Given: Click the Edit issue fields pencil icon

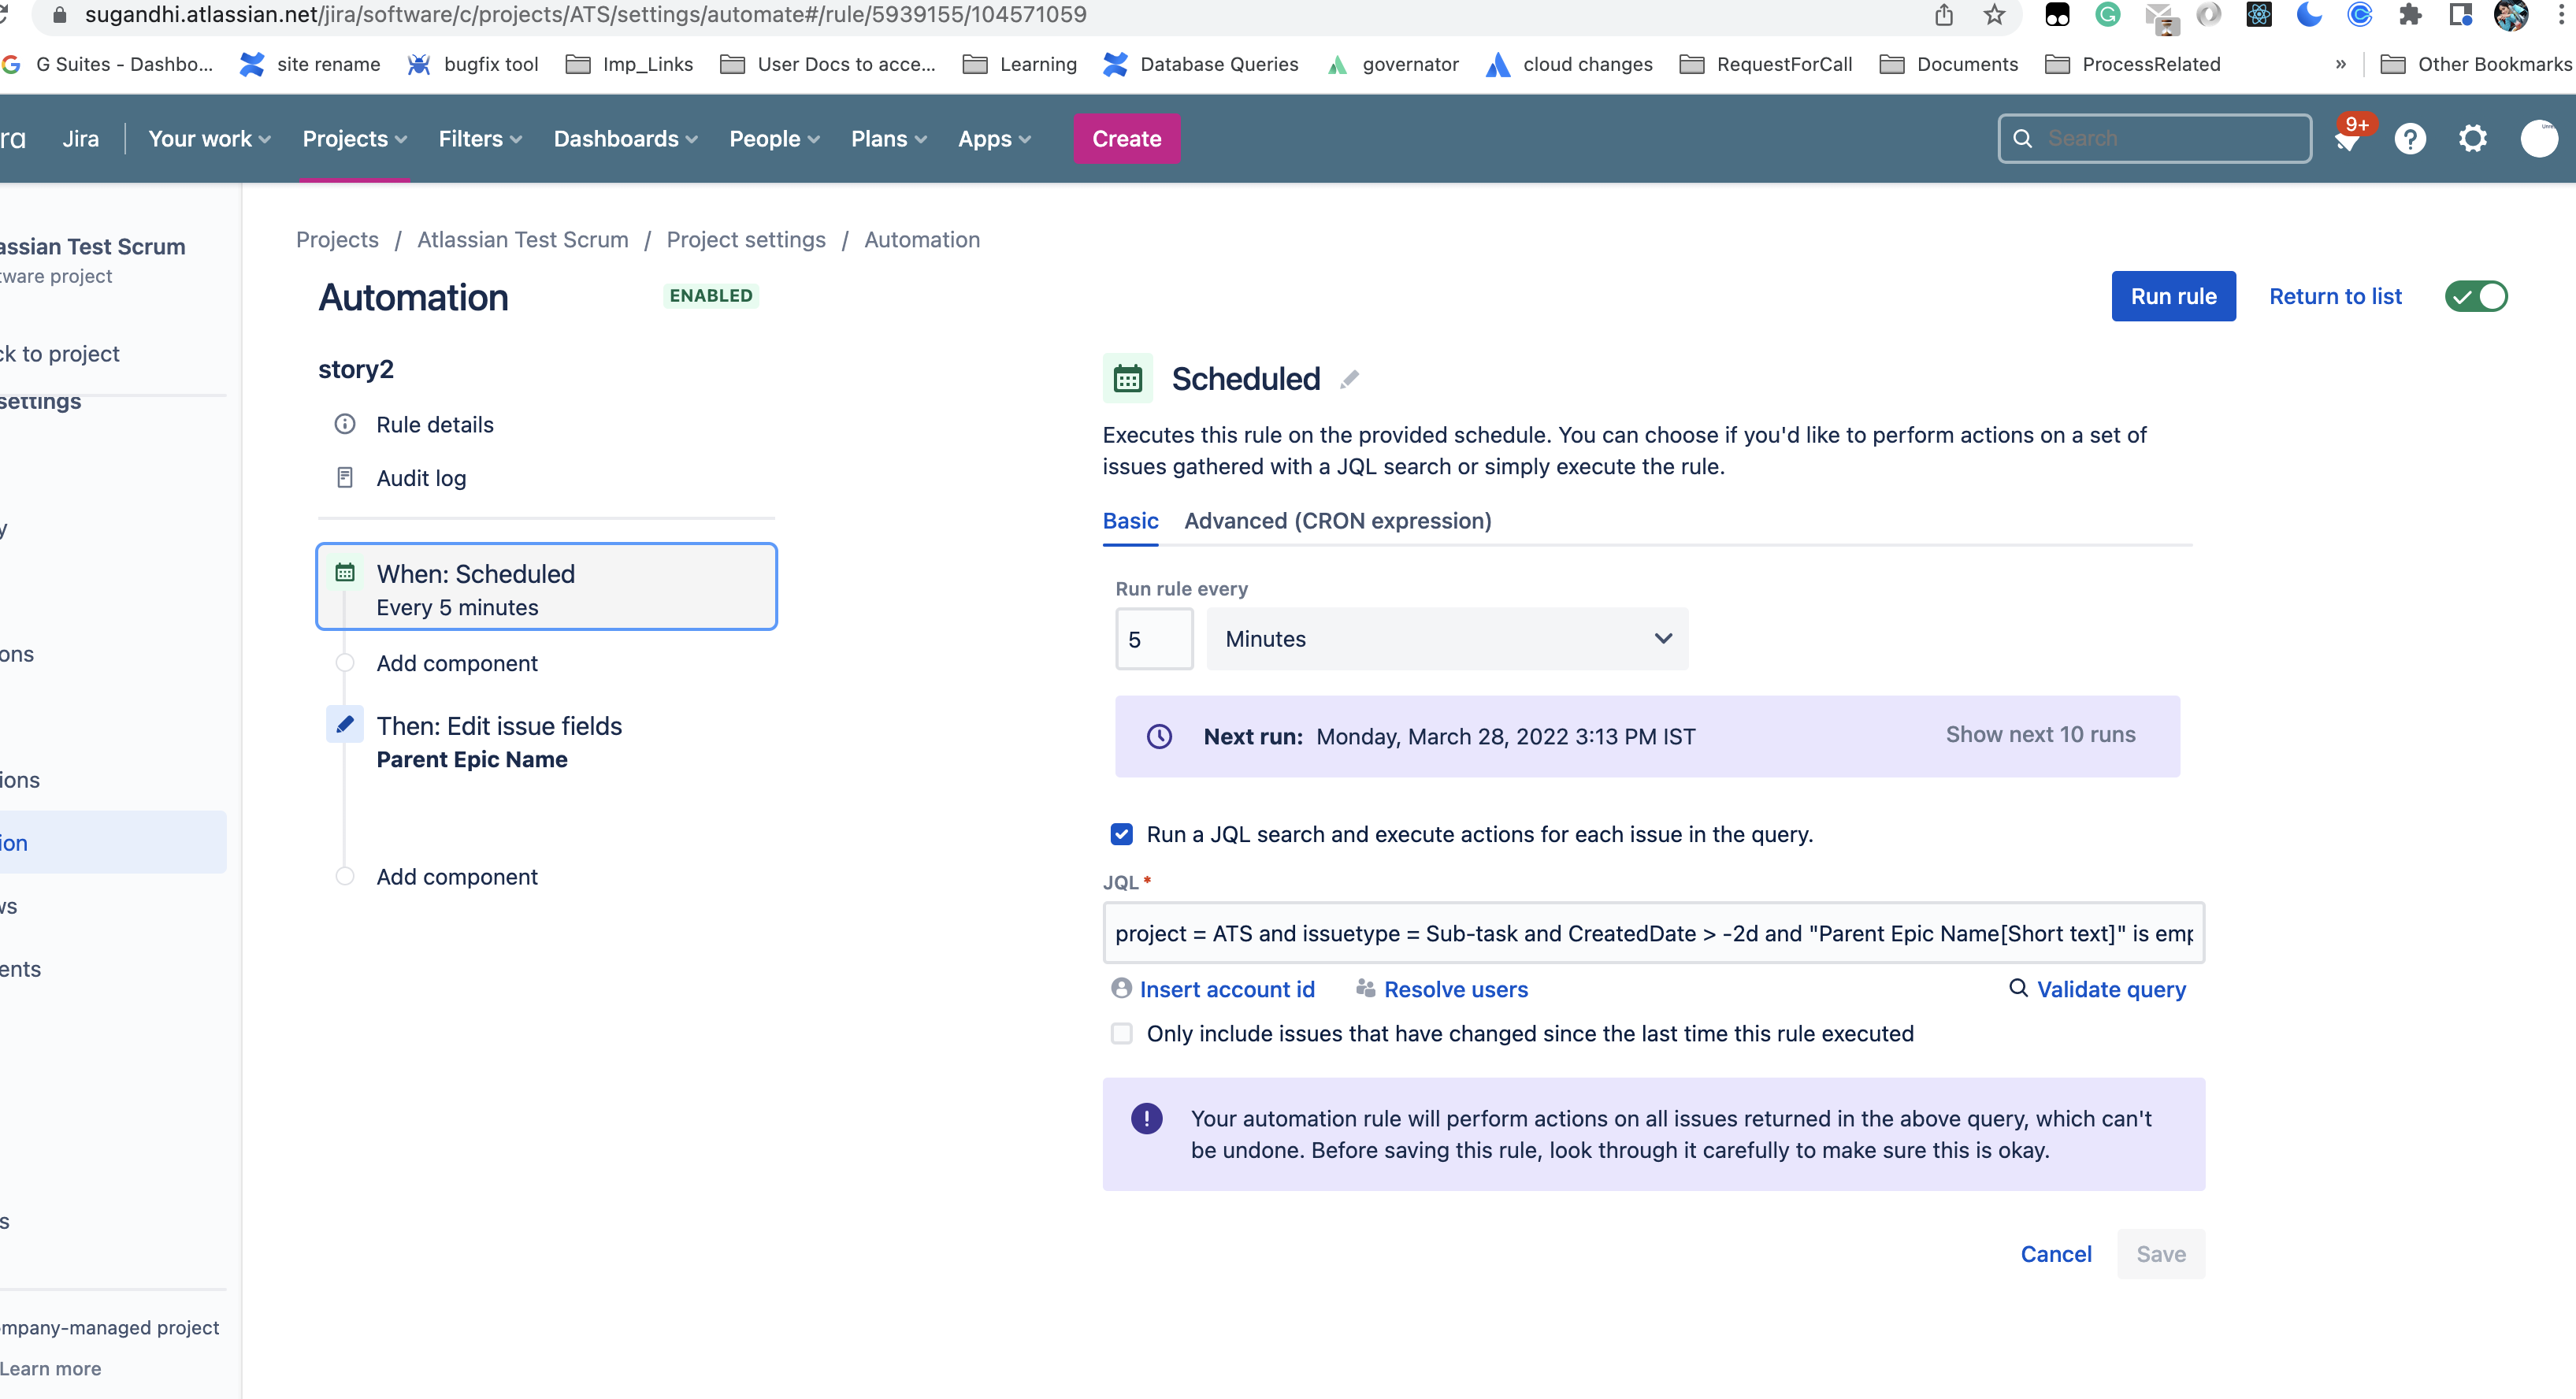Looking at the screenshot, I should coord(345,725).
